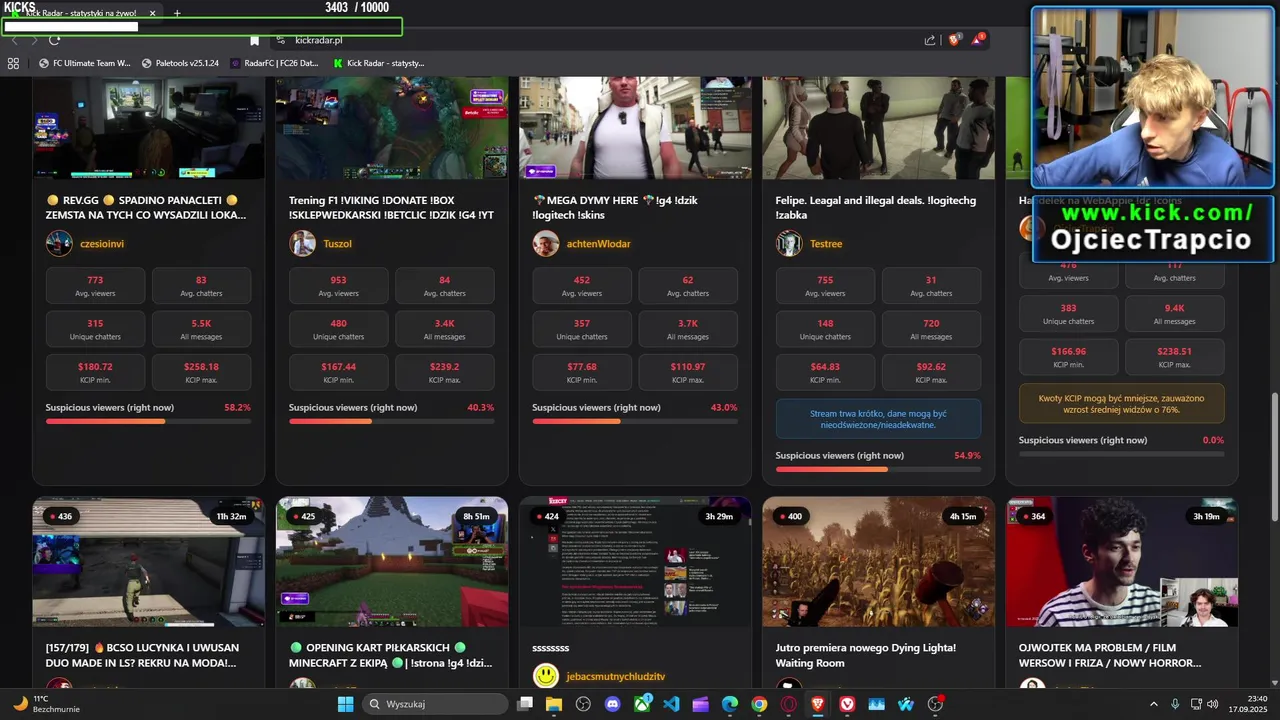The image size is (1280, 720).
Task: Open RadarFC | FC26 Dat... bookmark
Action: [274, 63]
